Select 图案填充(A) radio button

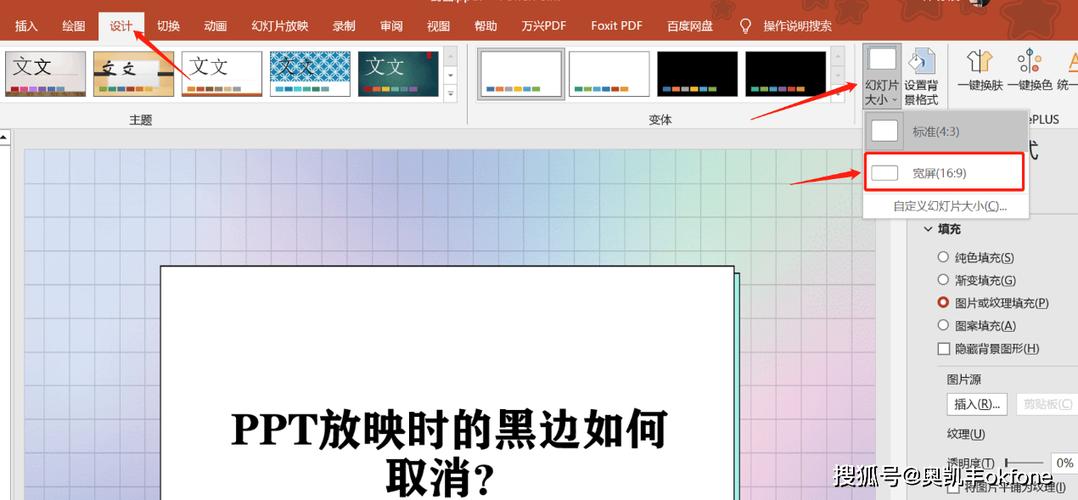coord(943,325)
